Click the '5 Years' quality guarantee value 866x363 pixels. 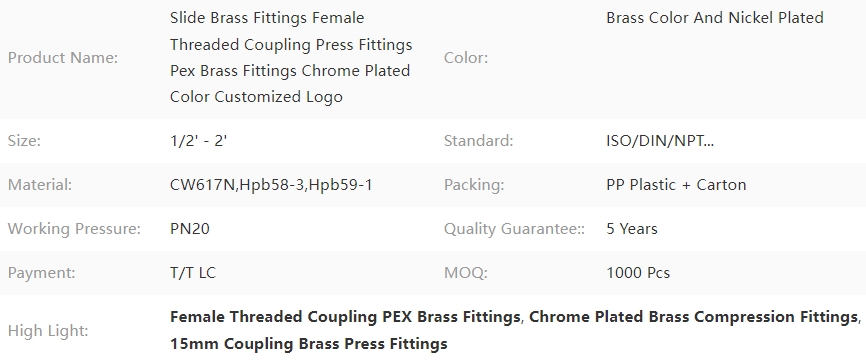632,229
